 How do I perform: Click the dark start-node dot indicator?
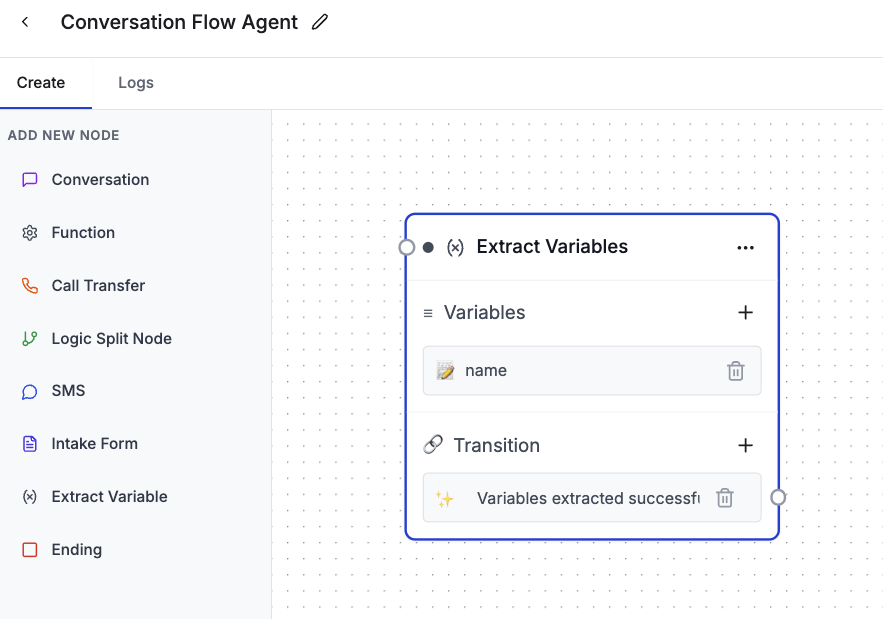point(428,247)
